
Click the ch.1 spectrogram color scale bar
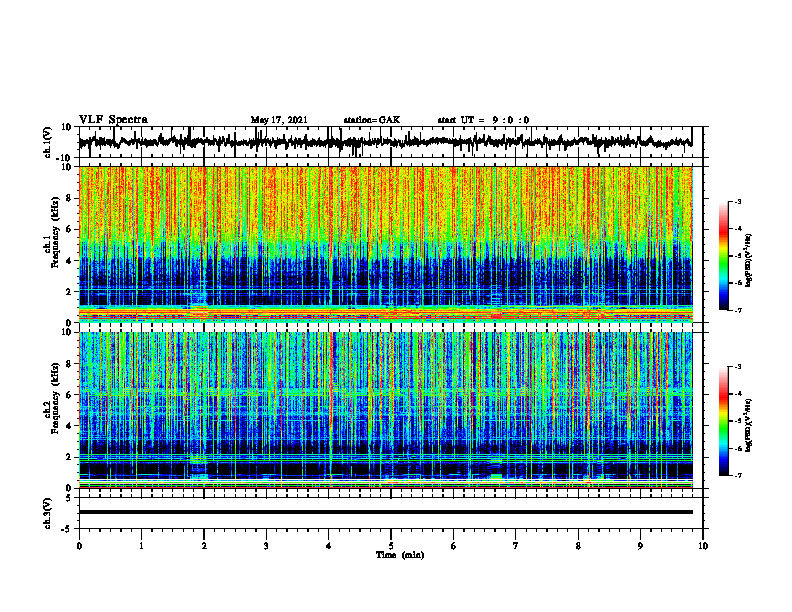point(724,256)
